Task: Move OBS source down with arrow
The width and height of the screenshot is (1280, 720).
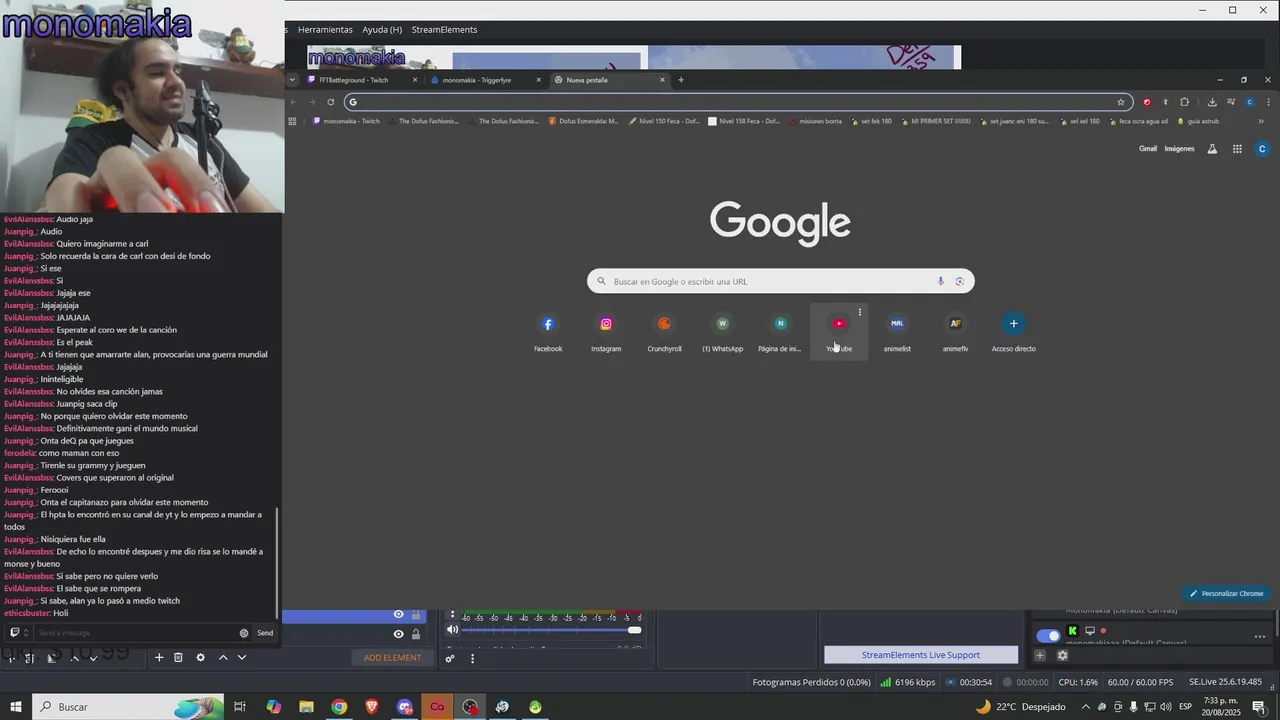Action: click(241, 657)
